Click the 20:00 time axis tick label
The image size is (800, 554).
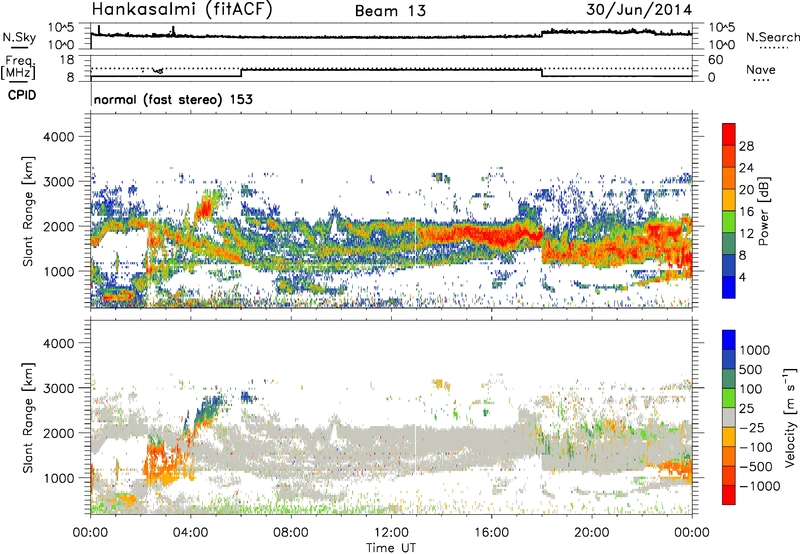point(592,533)
